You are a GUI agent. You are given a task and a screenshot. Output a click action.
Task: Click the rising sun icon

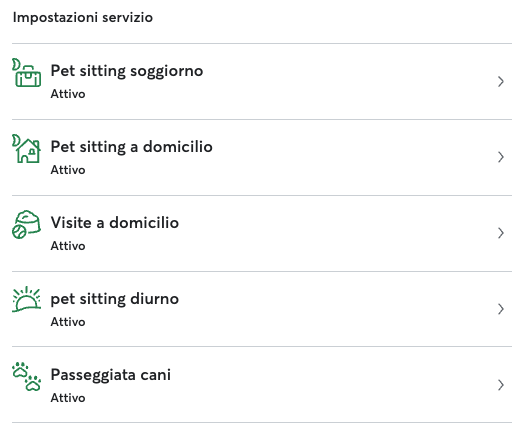26,299
